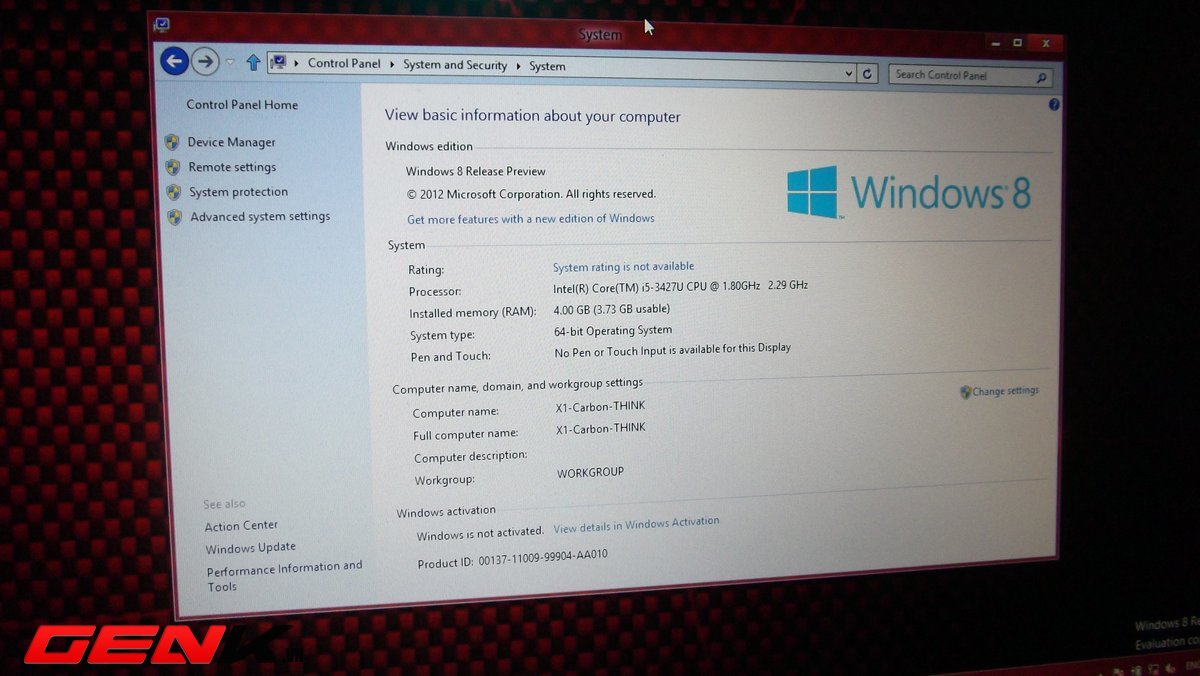This screenshot has height=676, width=1200.
Task: Click Windows 8 Release Preview edition text
Action: point(476,172)
